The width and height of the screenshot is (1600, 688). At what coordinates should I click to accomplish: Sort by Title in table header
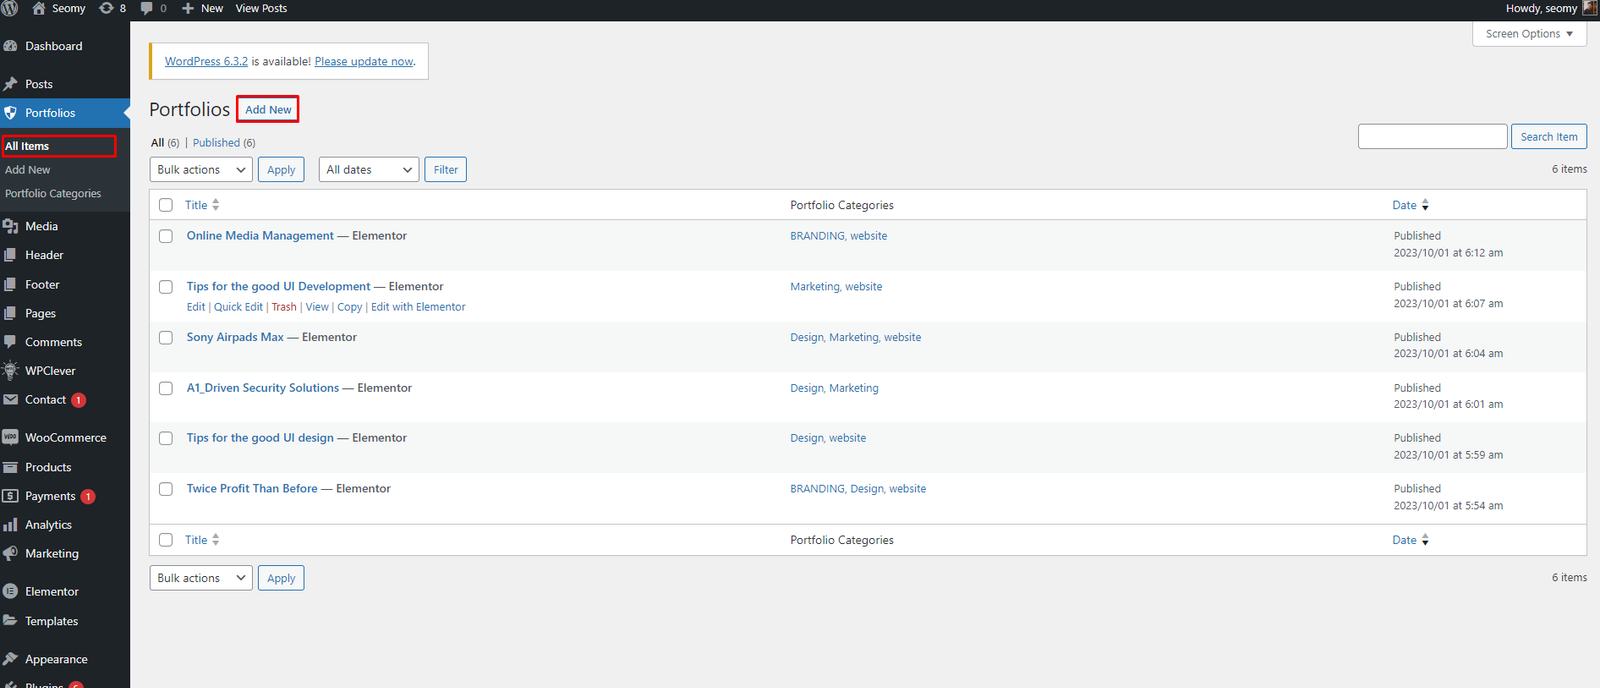tap(202, 205)
